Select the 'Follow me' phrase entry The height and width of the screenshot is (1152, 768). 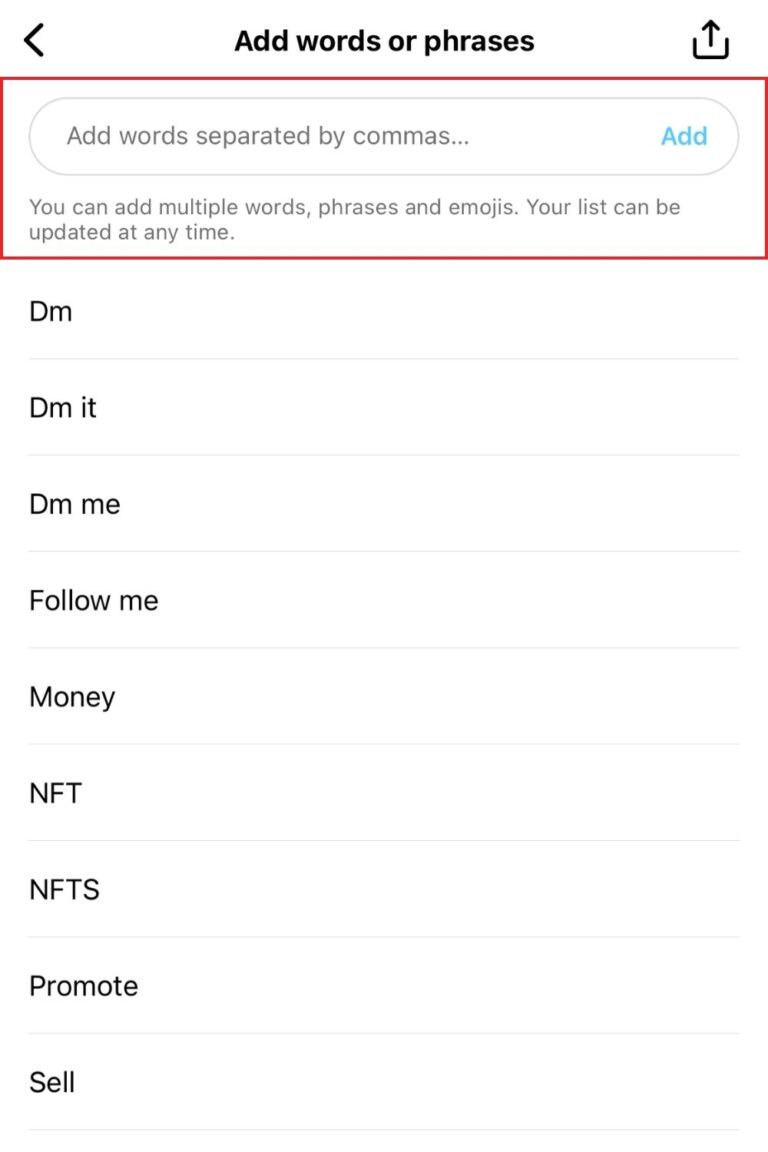tap(94, 600)
